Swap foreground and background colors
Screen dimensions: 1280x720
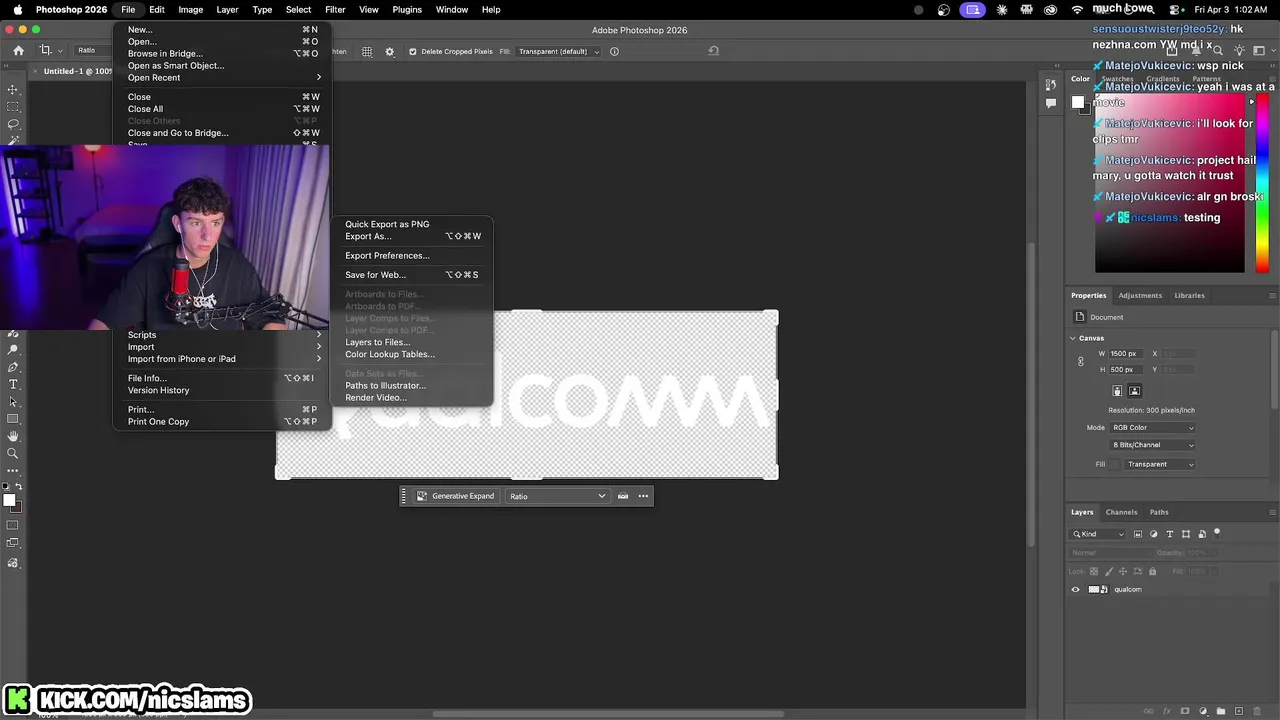coord(18,487)
